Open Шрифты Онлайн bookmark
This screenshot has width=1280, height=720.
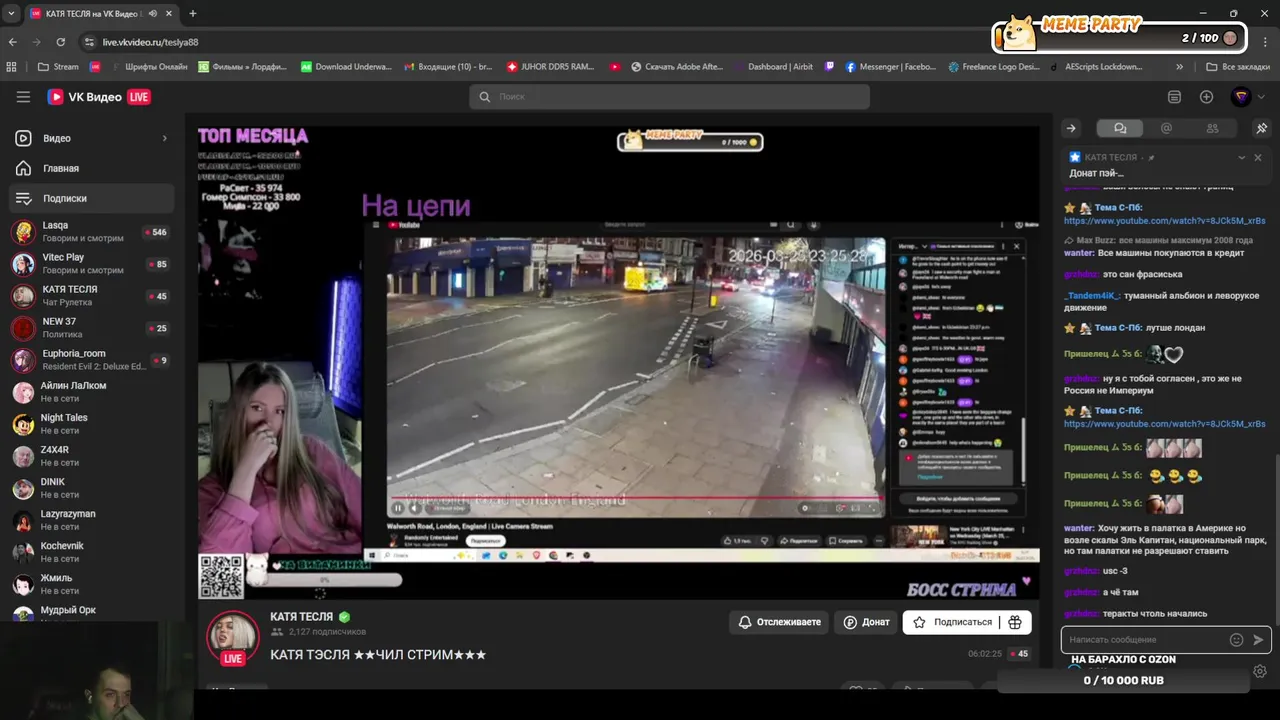coord(148,67)
